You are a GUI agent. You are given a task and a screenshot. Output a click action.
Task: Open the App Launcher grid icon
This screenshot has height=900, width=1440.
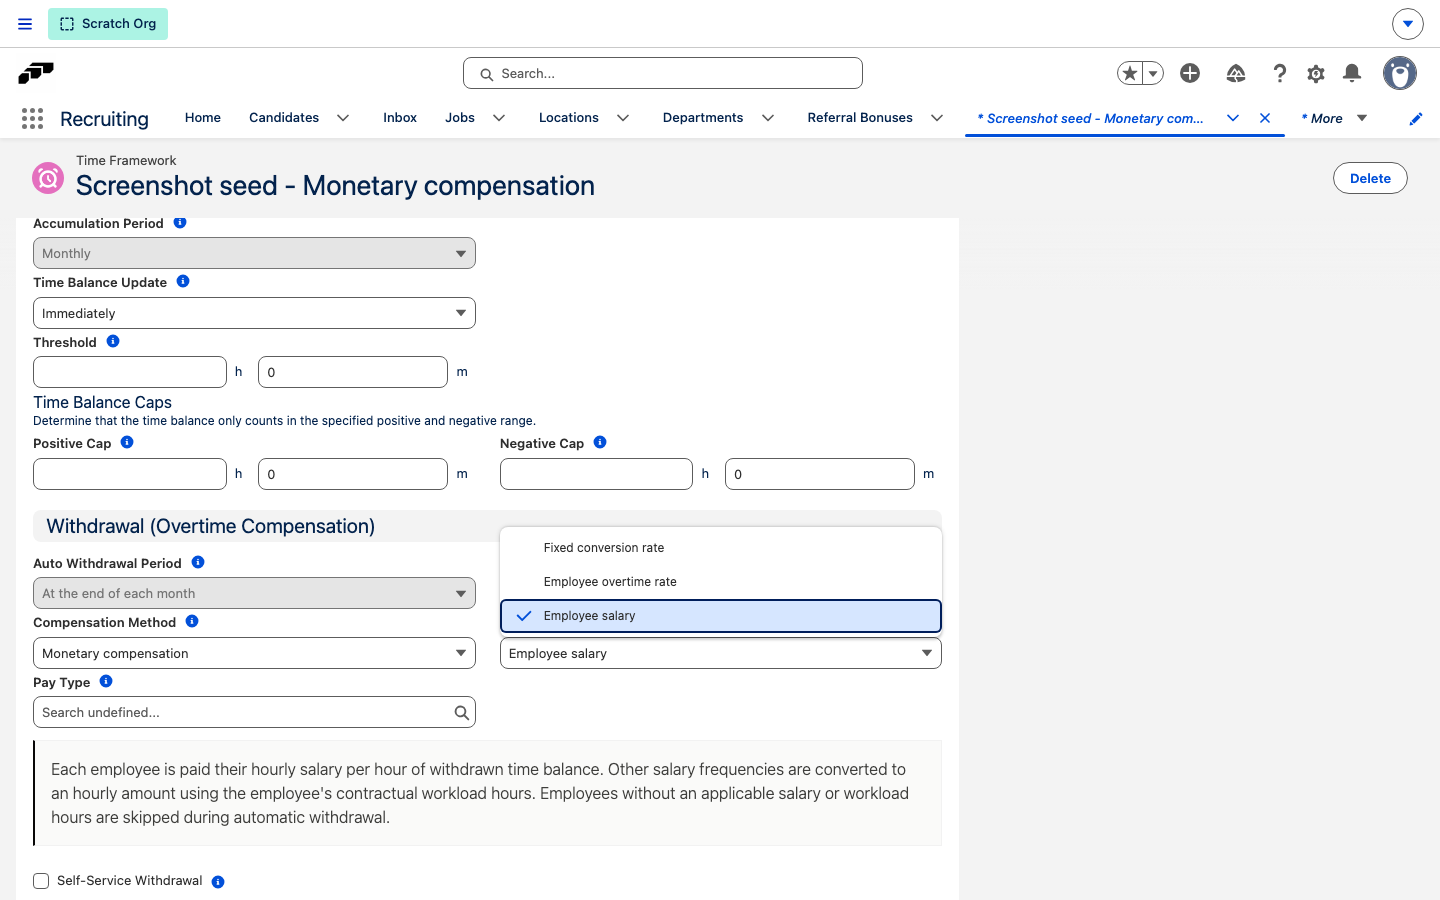(x=32, y=119)
